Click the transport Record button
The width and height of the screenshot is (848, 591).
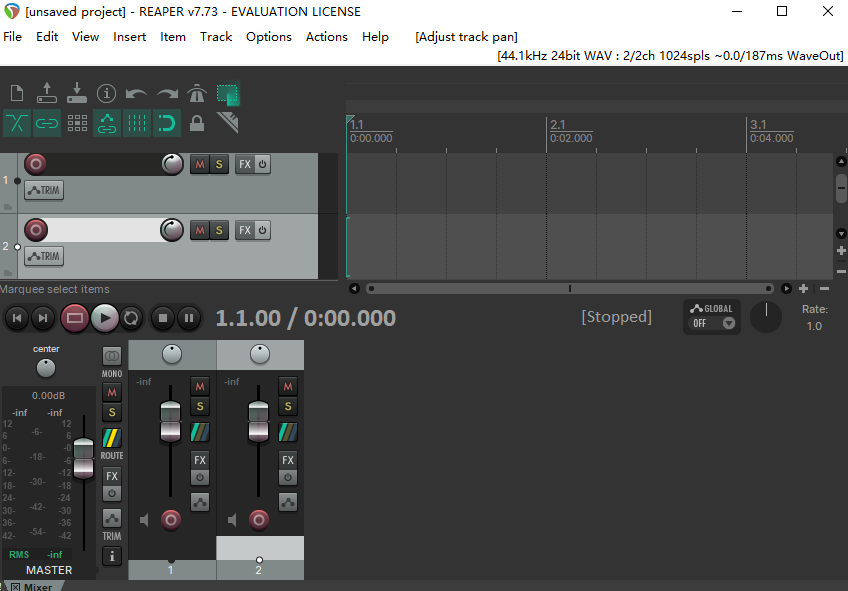pos(75,318)
